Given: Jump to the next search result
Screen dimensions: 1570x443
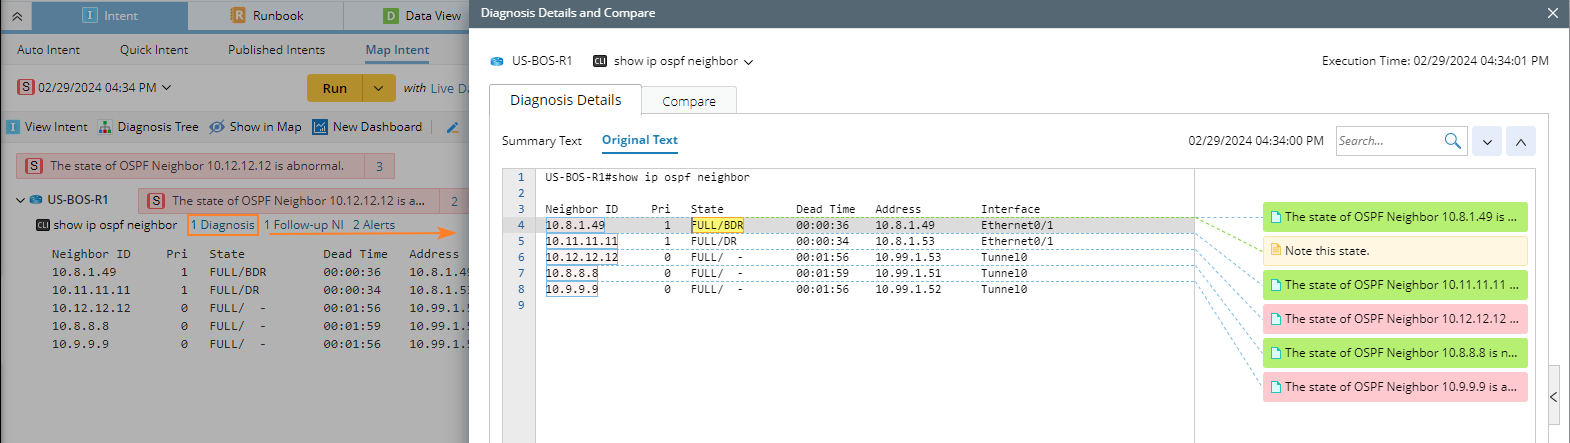Looking at the screenshot, I should coord(1487,141).
